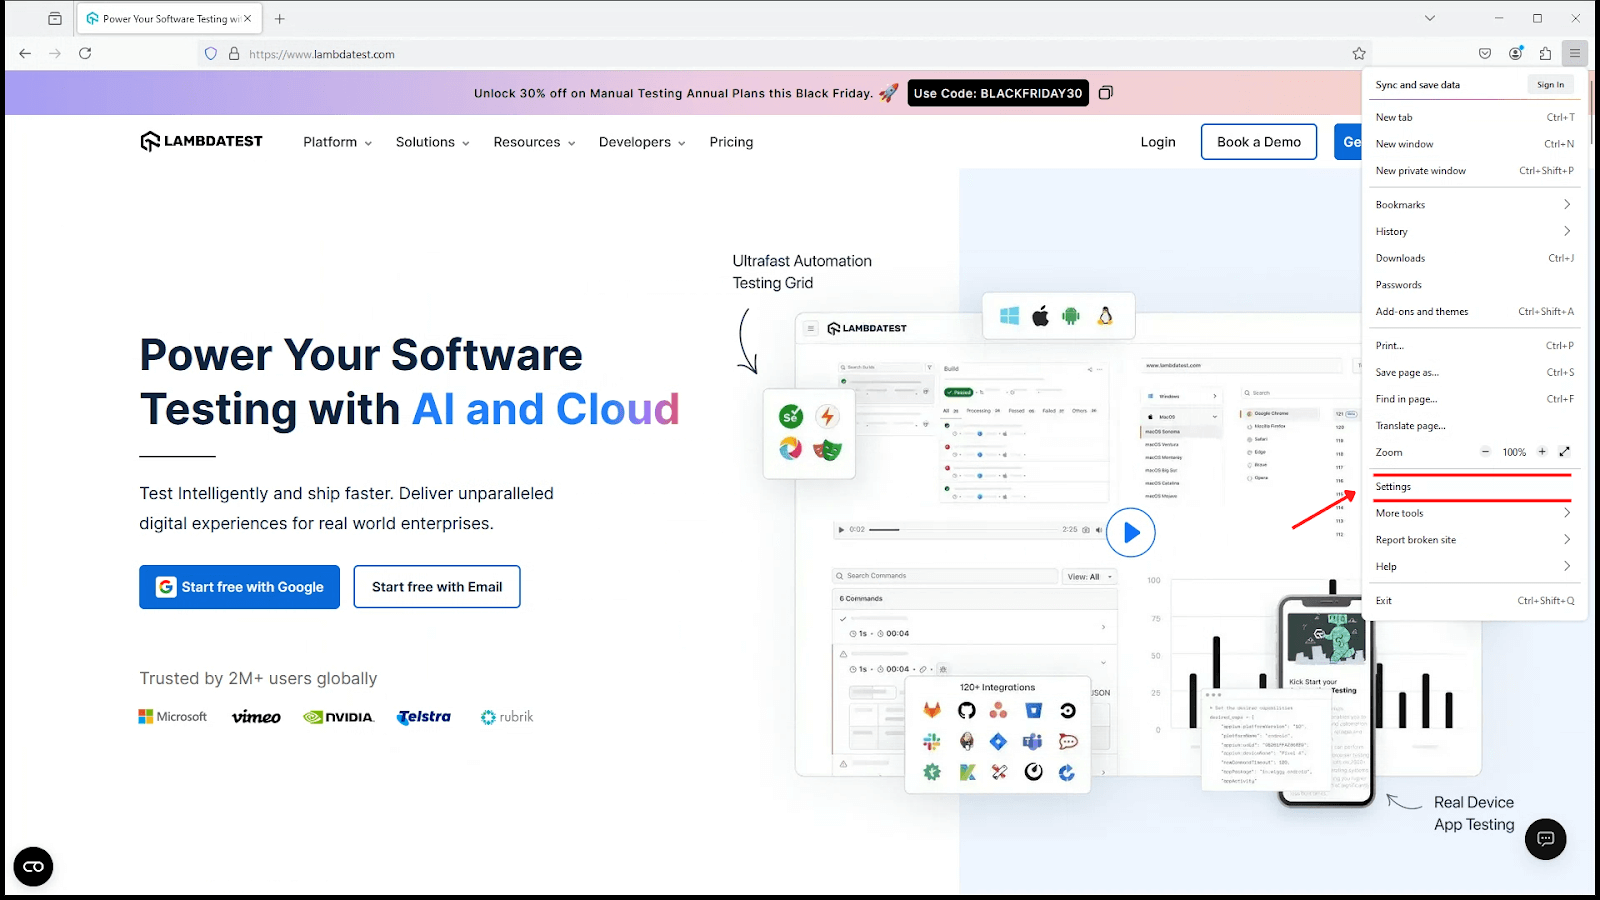Expand the Platform navigation dropdown
This screenshot has width=1600, height=900.
tap(338, 142)
